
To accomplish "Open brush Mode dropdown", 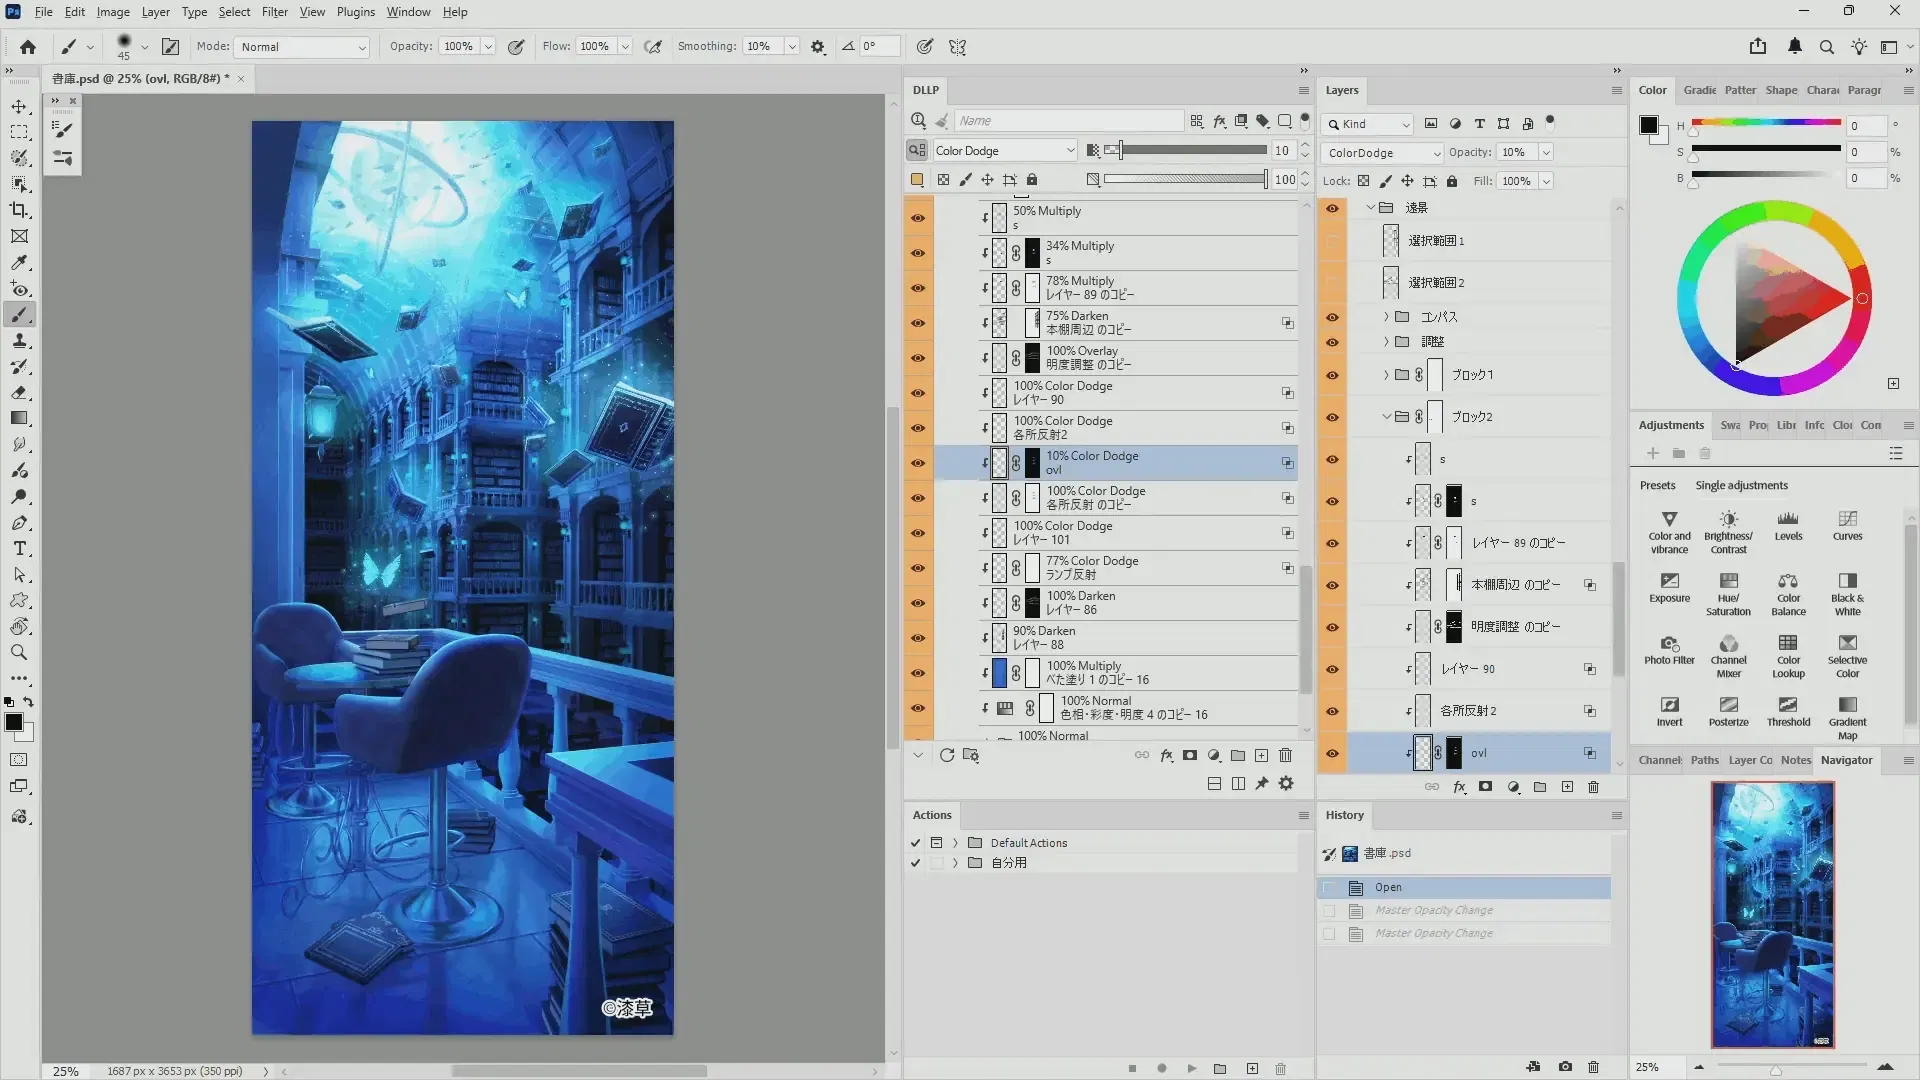I will pos(302,47).
